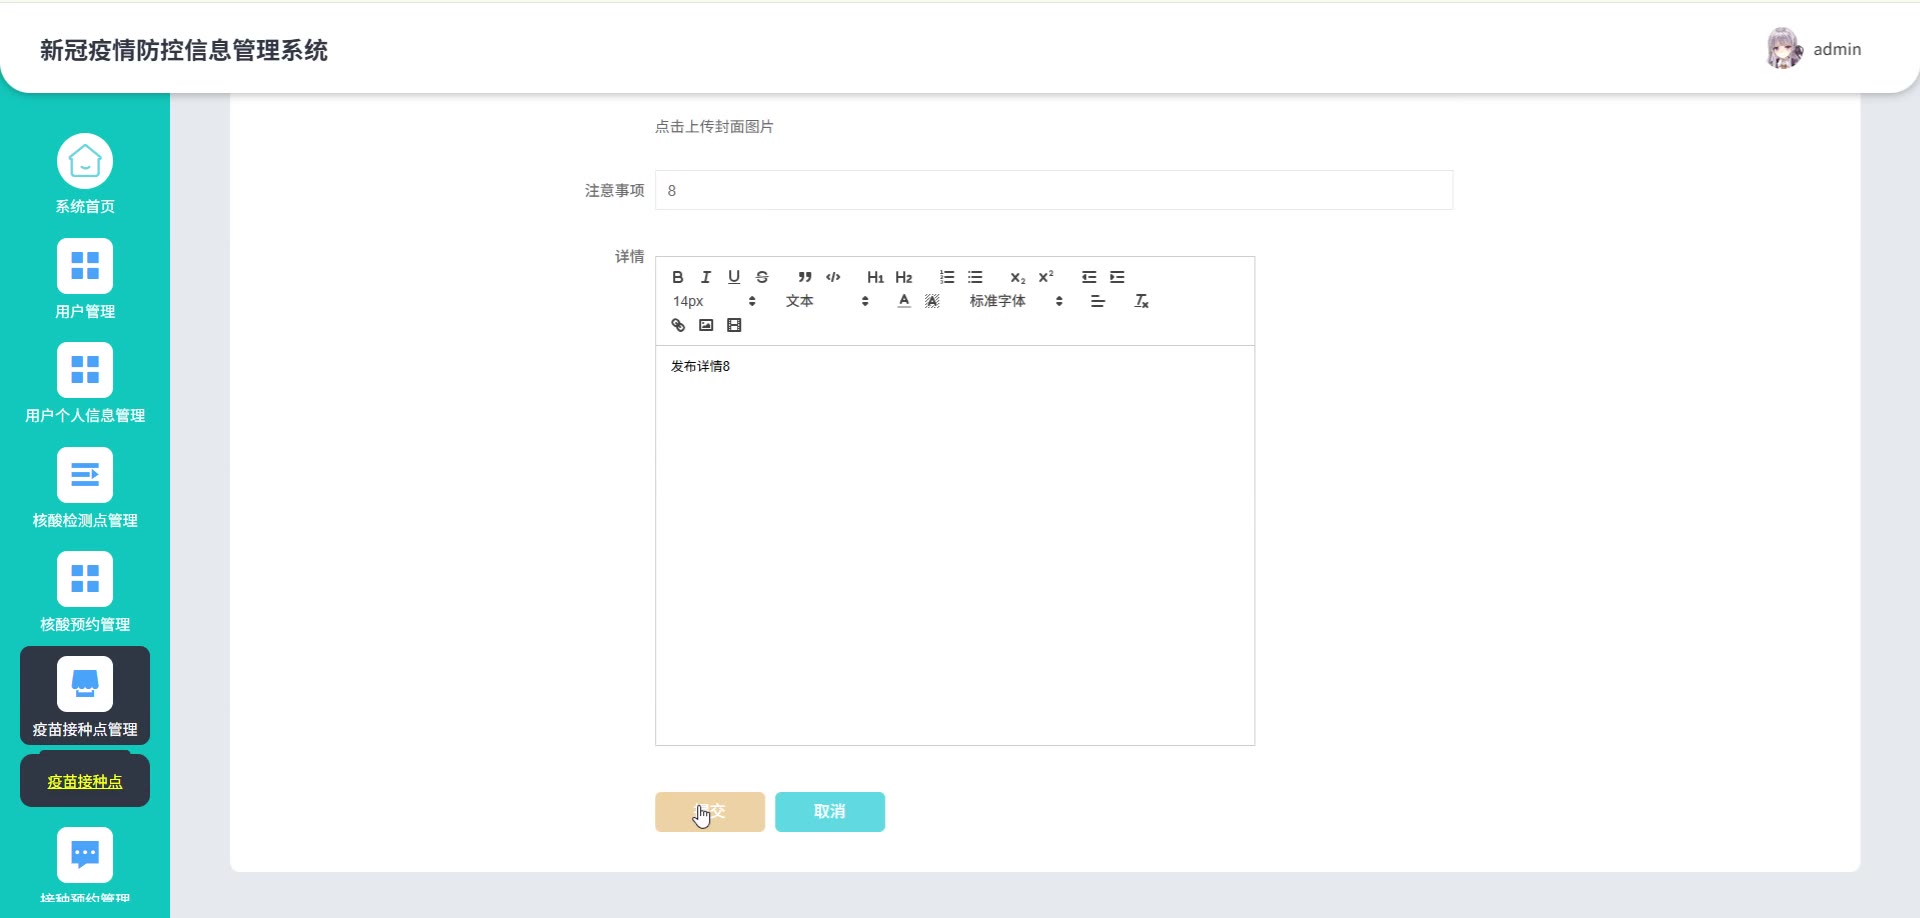The image size is (1920, 918).
Task: Insert hyperlink via link icon
Action: pyautogui.click(x=678, y=325)
